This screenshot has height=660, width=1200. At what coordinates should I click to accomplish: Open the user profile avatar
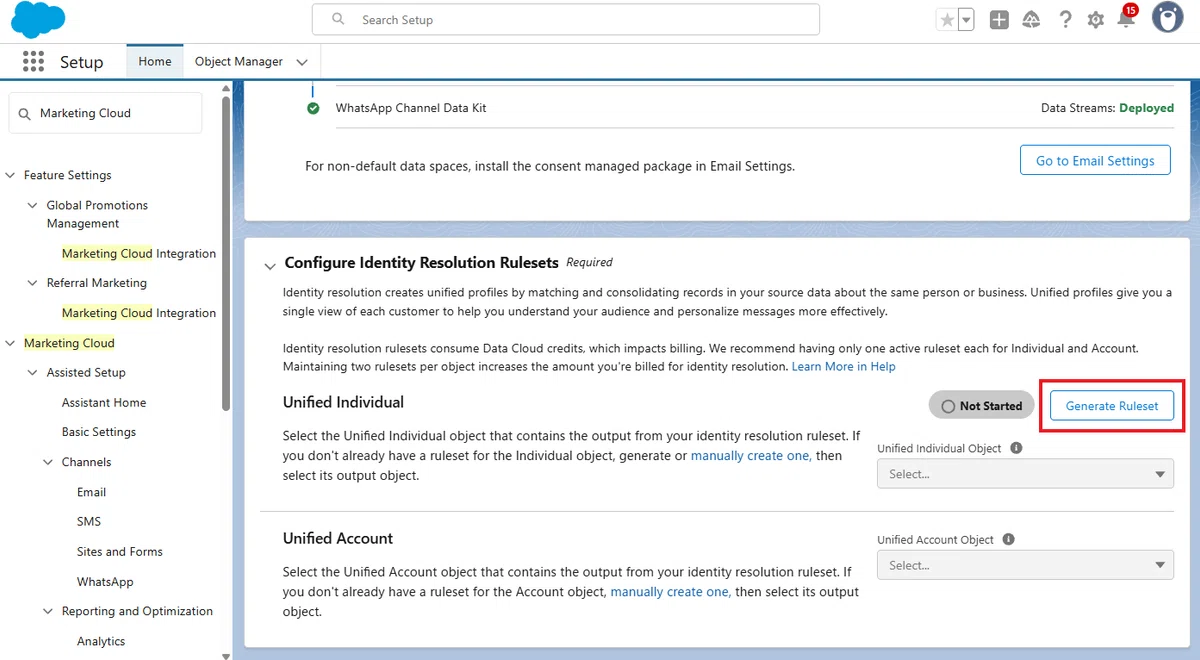[x=1167, y=18]
